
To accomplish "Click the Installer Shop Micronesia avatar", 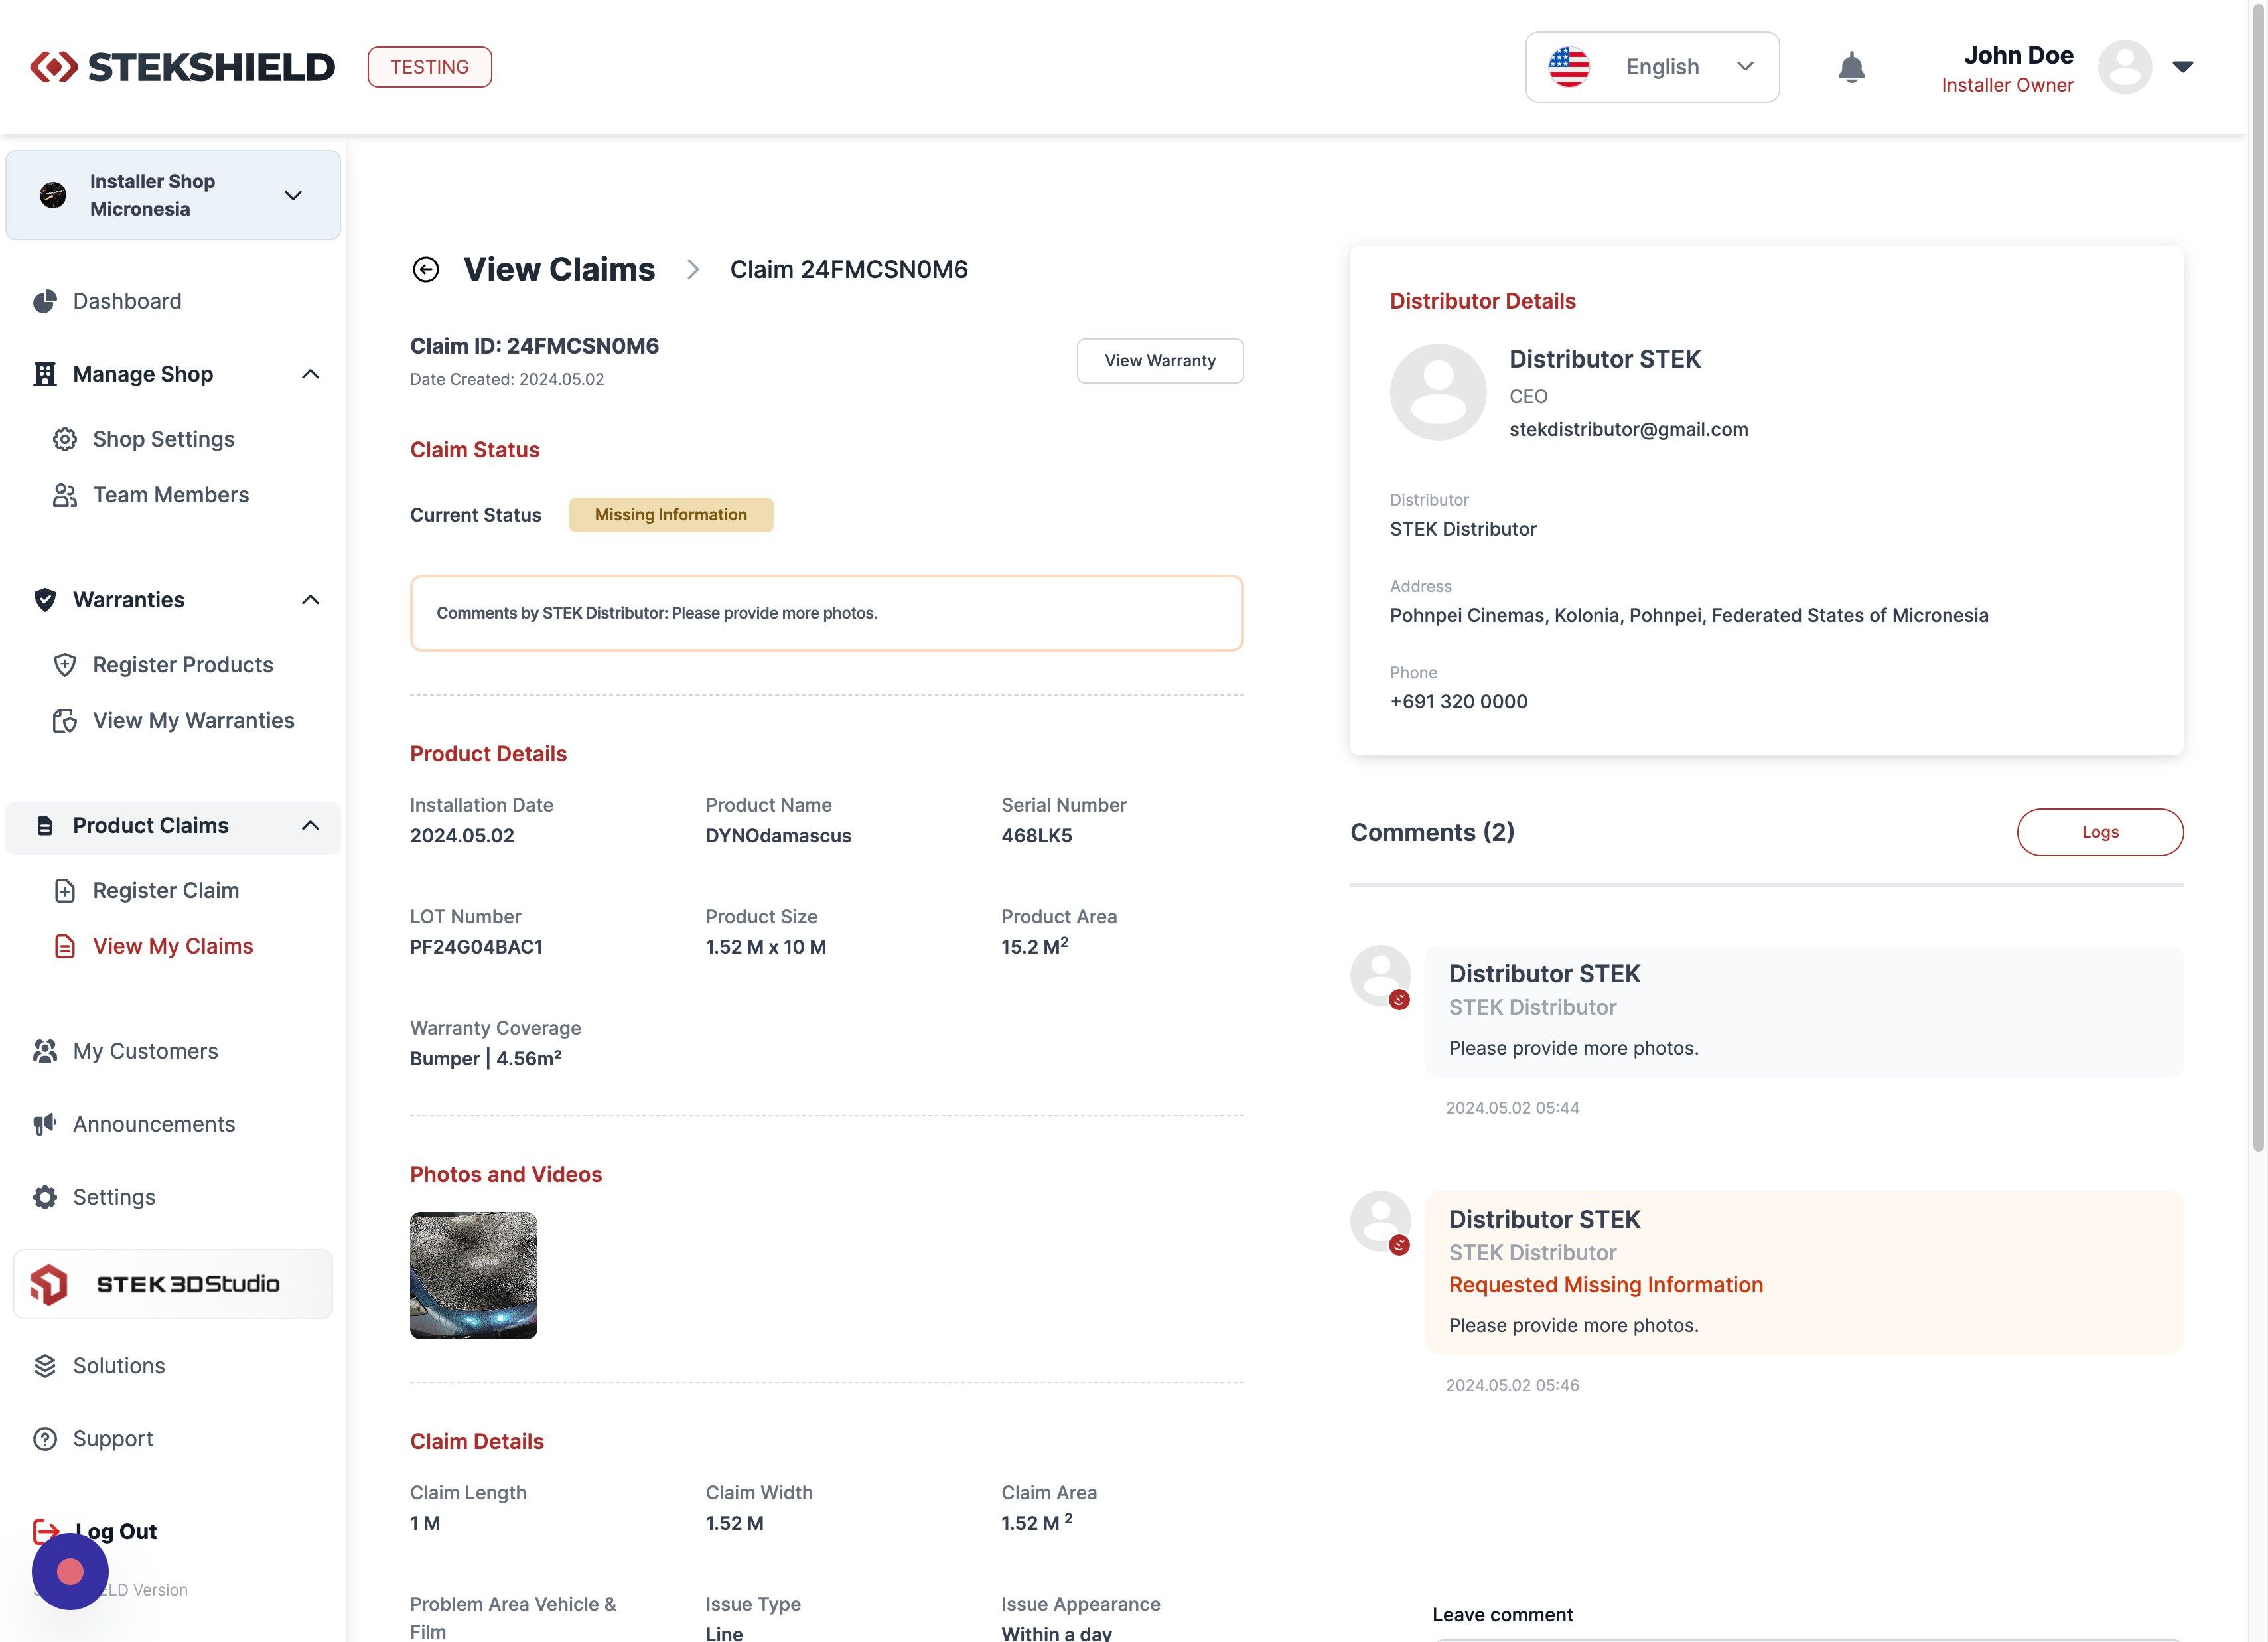I will pyautogui.click(x=53, y=195).
